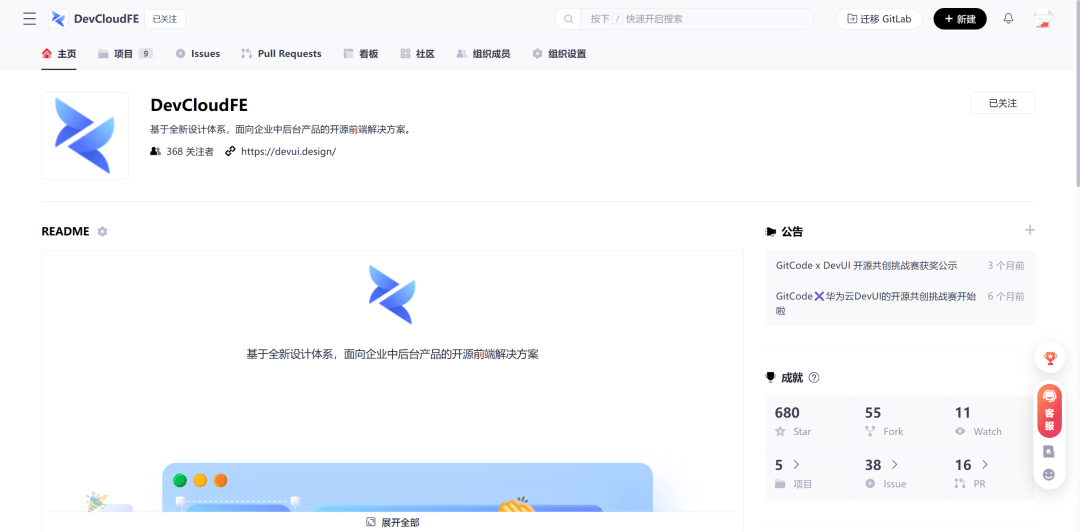
Task: Click the 3 个月前 timestamp
Action: 1006,265
